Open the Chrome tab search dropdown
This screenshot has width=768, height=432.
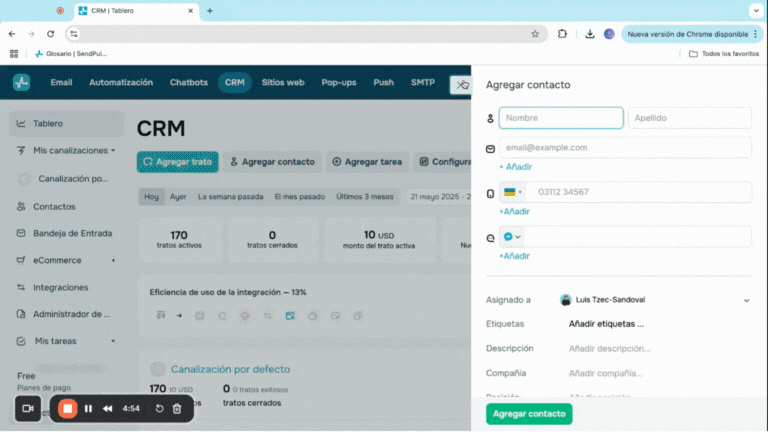(x=756, y=10)
